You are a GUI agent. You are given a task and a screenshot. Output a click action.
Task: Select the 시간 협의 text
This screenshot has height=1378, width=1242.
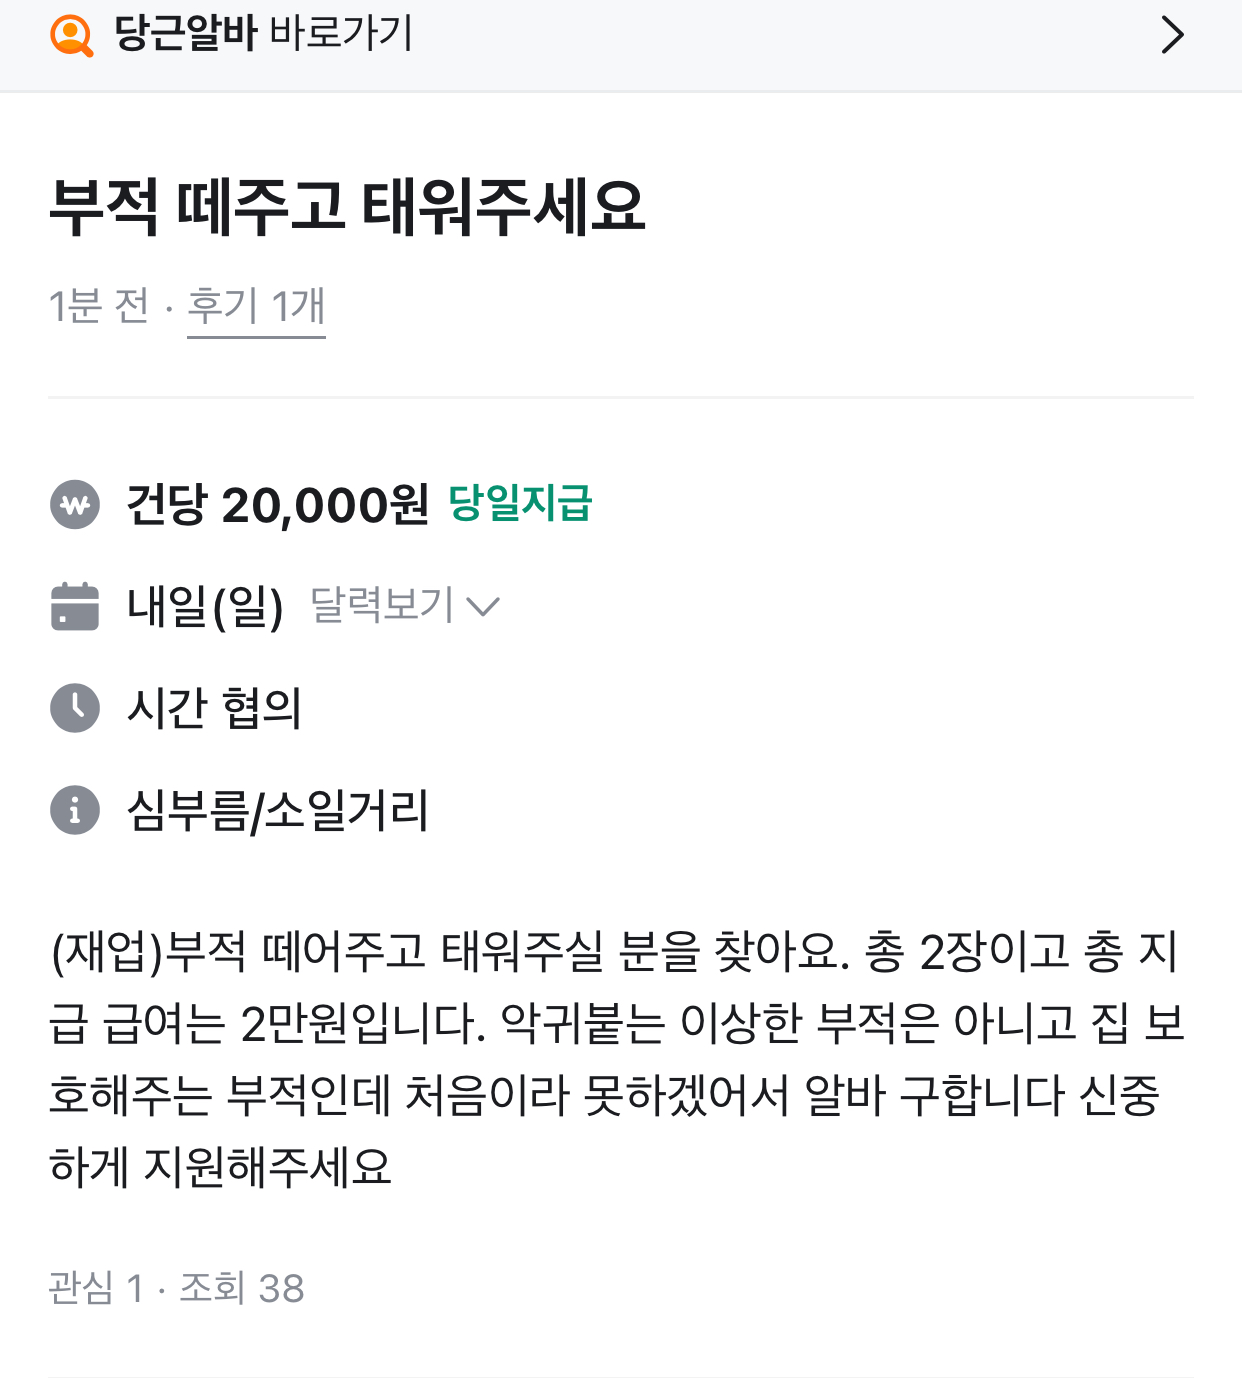(x=214, y=708)
